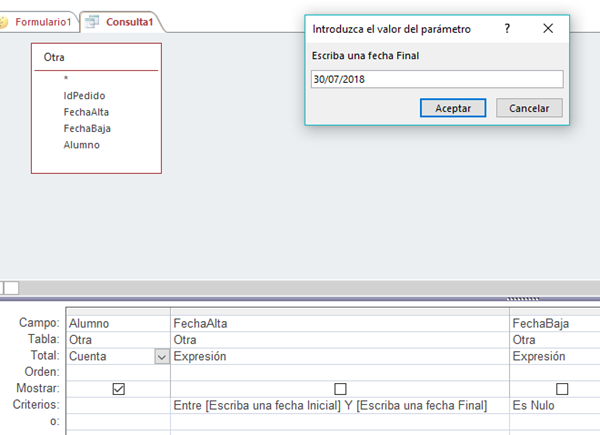This screenshot has height=435, width=600.
Task: Click the Cuenta value in the Total row
Action: (x=88, y=357)
